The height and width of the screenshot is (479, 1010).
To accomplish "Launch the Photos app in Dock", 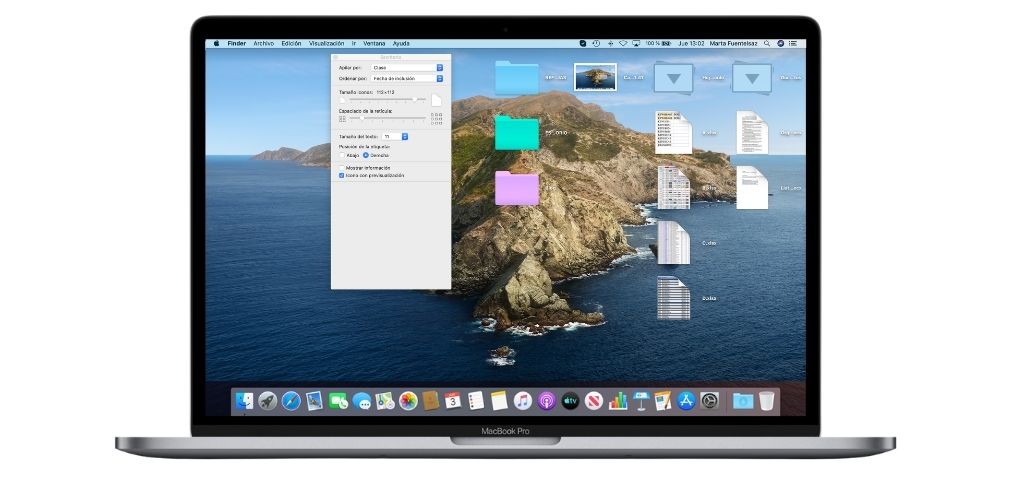I will [x=408, y=401].
